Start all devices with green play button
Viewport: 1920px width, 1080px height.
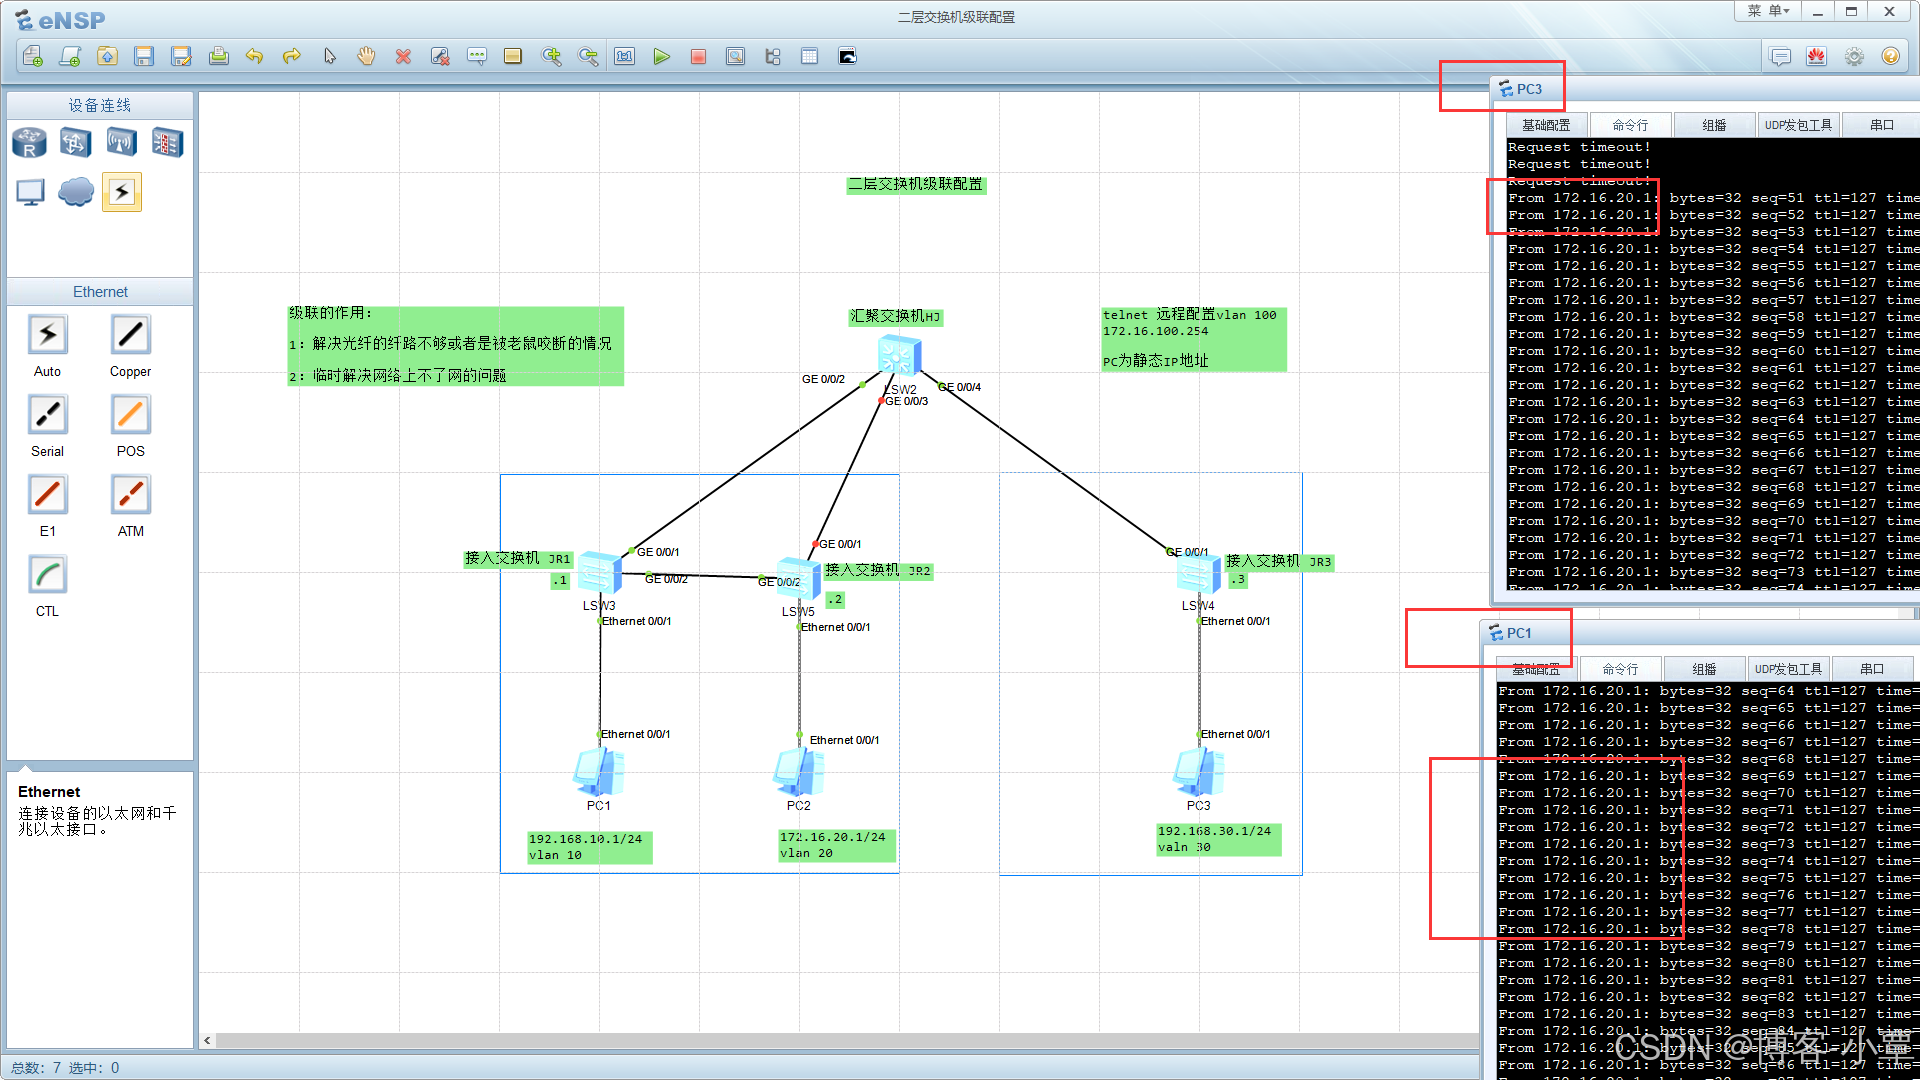(661, 57)
